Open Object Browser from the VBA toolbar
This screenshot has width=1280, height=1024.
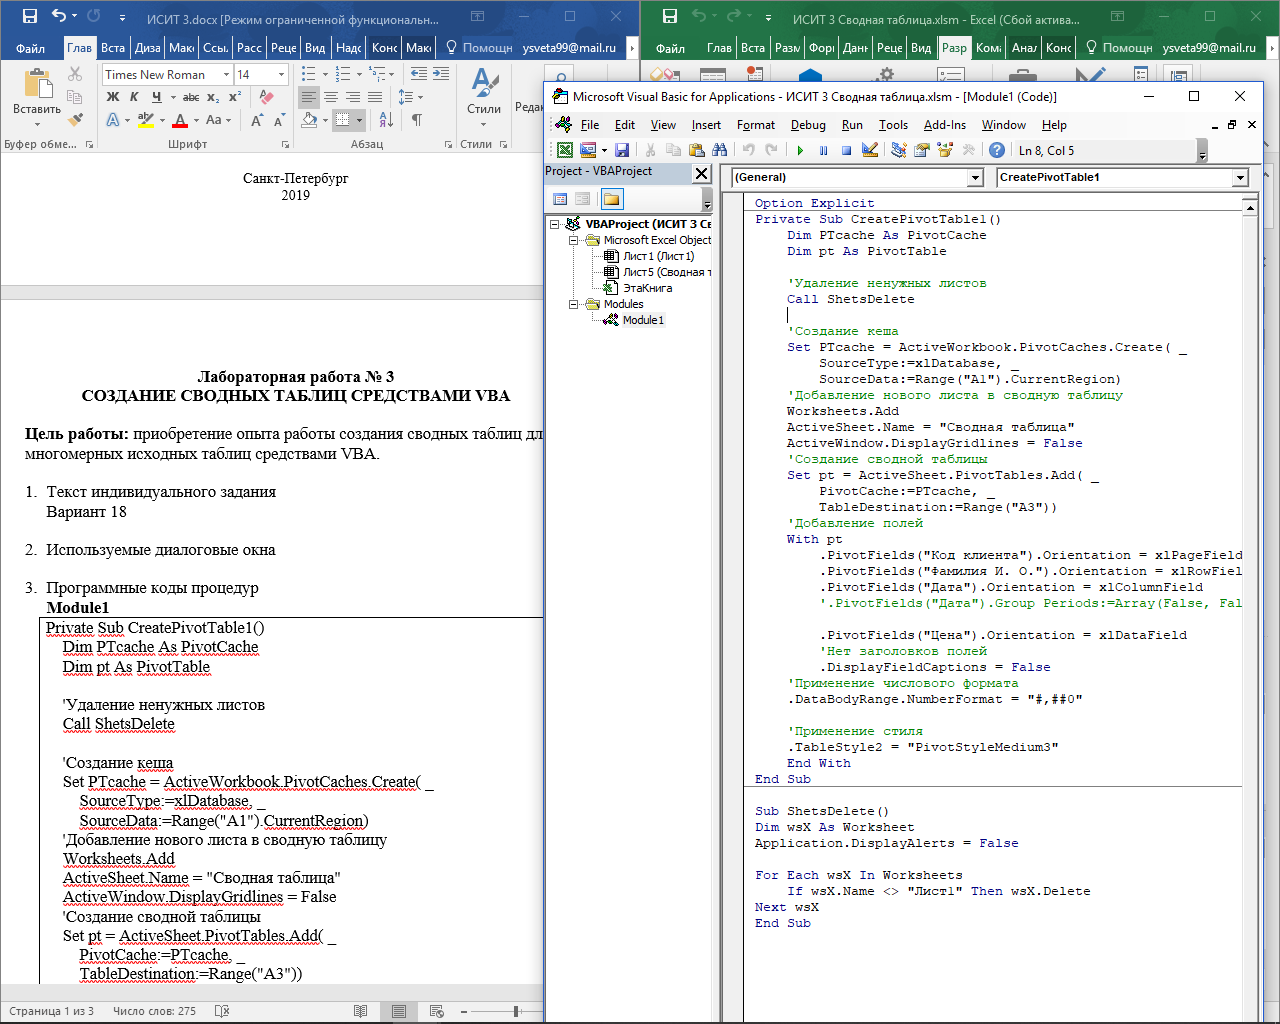(945, 150)
